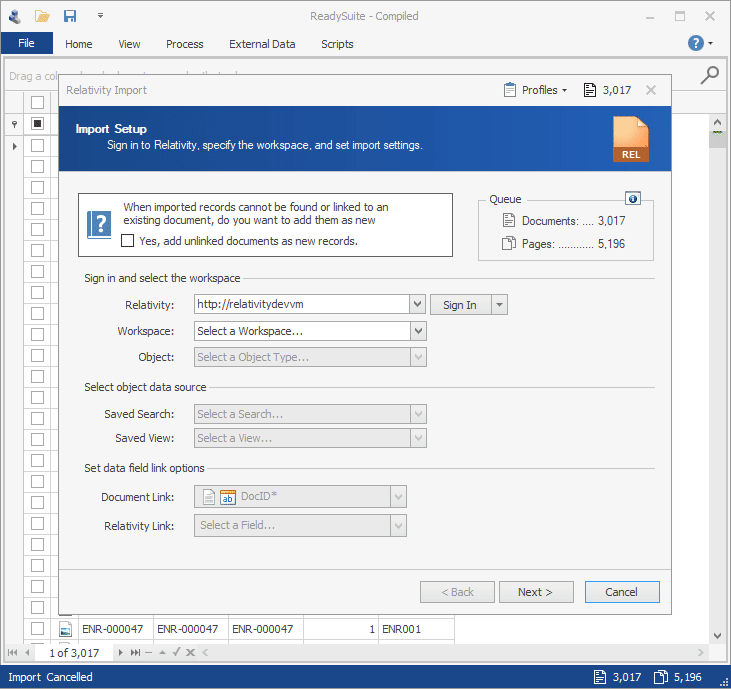
Task: Enable 'Yes, add unlinked documents as new records'
Action: point(127,241)
